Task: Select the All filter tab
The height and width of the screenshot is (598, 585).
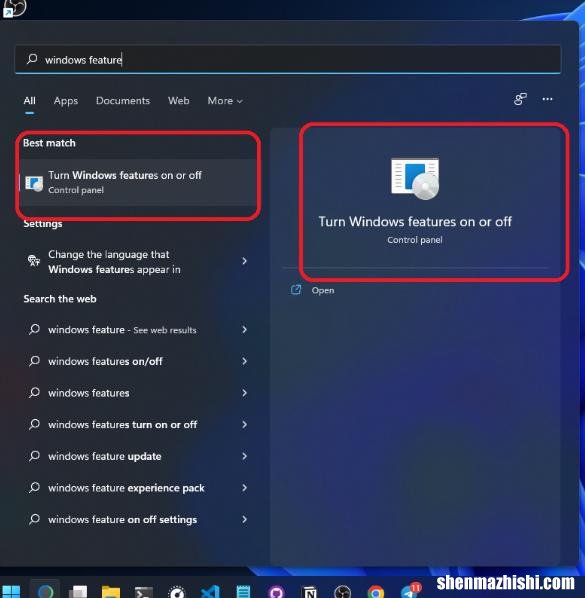Action: pyautogui.click(x=29, y=101)
